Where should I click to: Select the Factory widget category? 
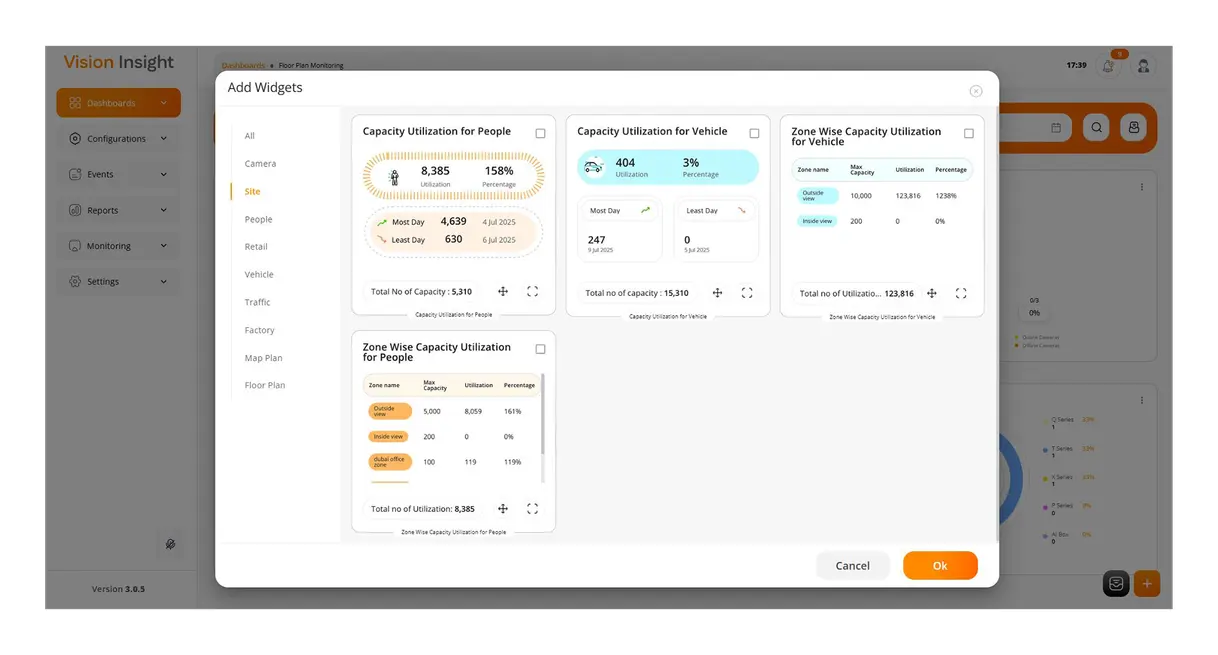point(259,330)
